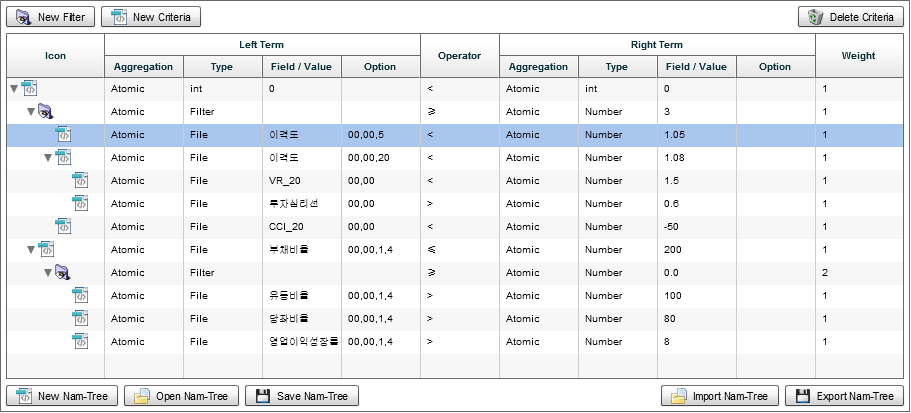This screenshot has width=911, height=413.
Task: Click the criteria icon in the VR_20 row
Action: 81,180
